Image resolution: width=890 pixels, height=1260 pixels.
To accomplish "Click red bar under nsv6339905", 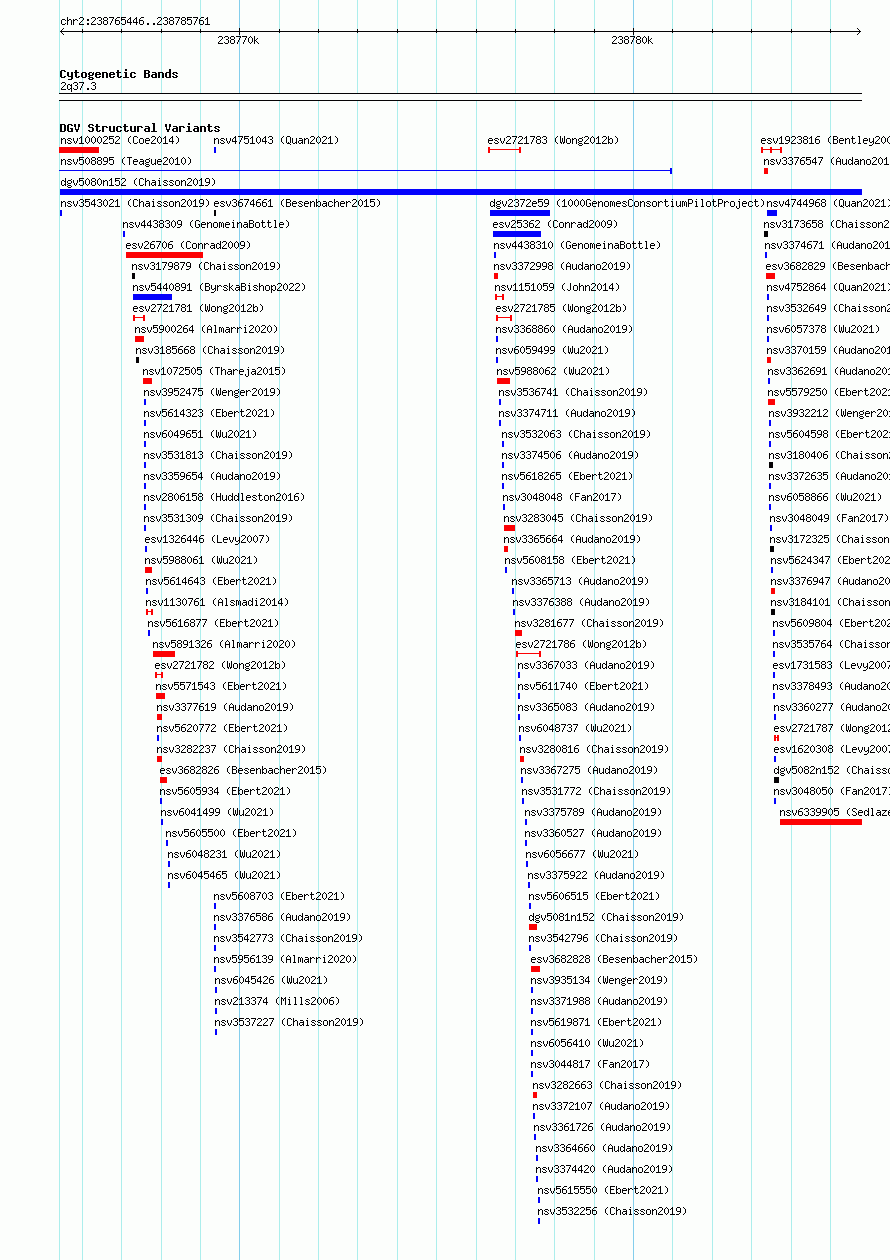I will pos(821,822).
